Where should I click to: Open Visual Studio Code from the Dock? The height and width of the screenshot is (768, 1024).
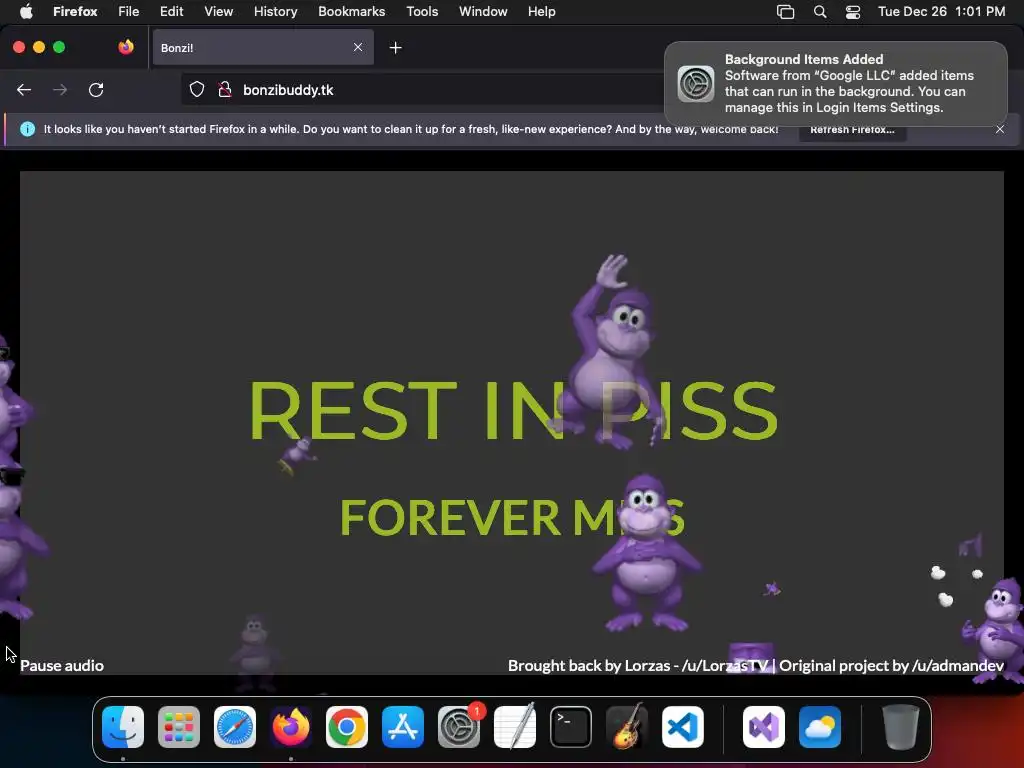pos(682,727)
